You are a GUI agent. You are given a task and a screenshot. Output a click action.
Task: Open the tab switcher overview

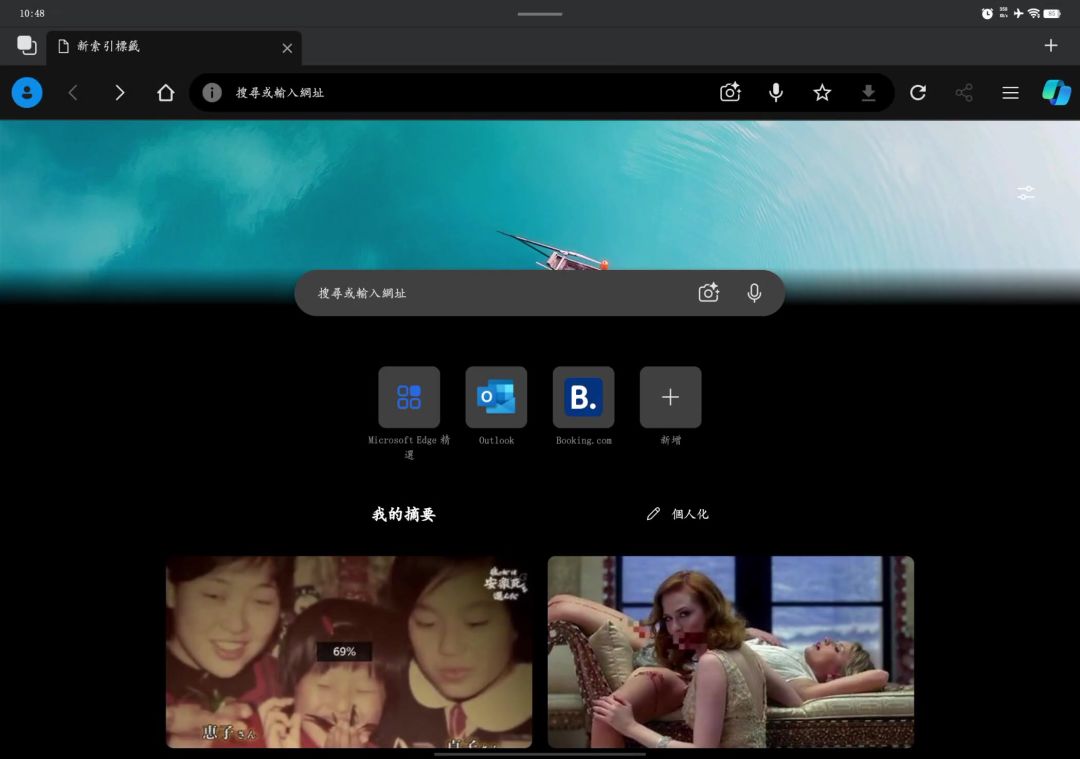pos(27,46)
